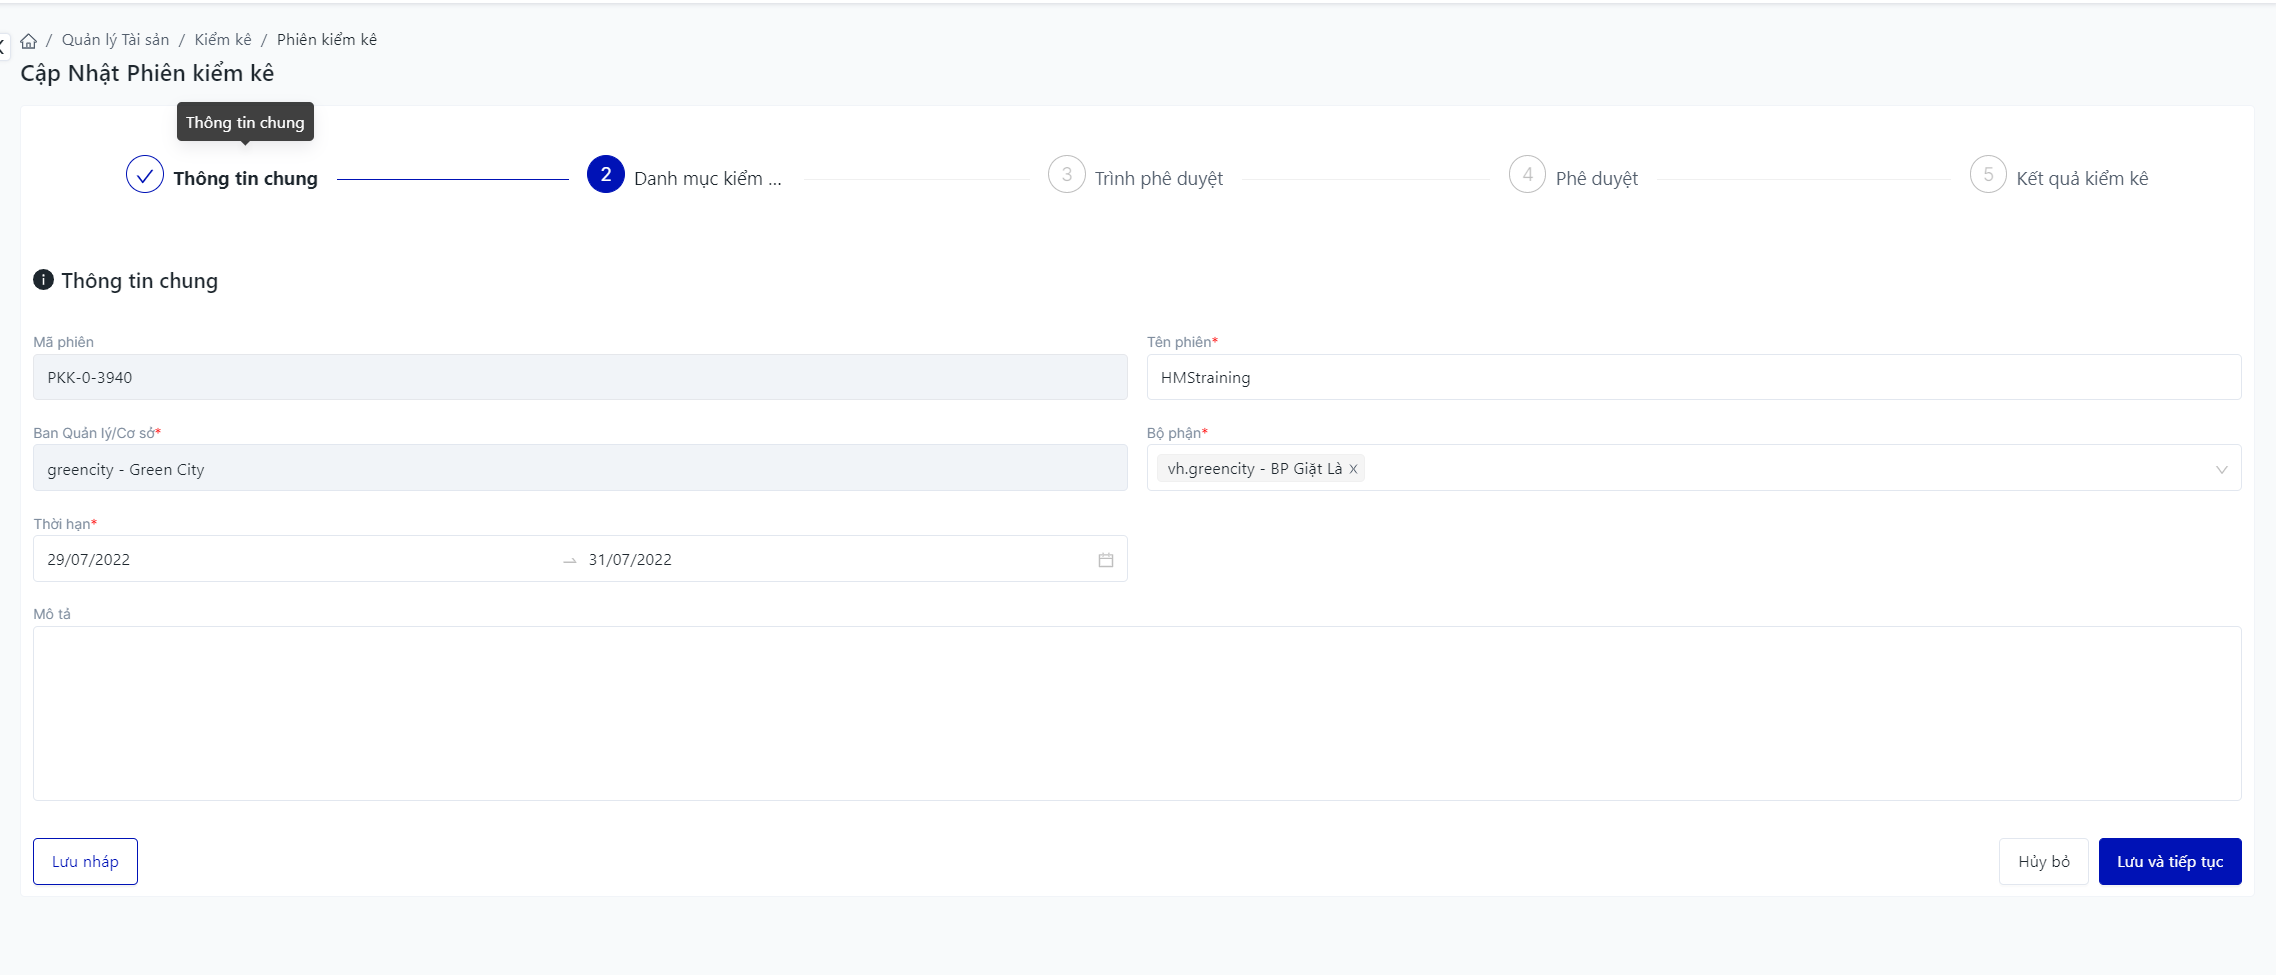Screen dimensions: 2276x975
Task: Select the Phiên kiểm kê breadcrumb
Action: tap(327, 40)
